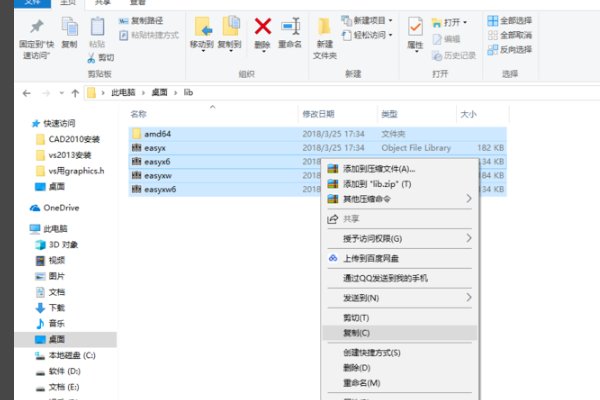The image size is (600, 400).
Task: Expand 授予访问权限(G) submenu
Action: 399,238
